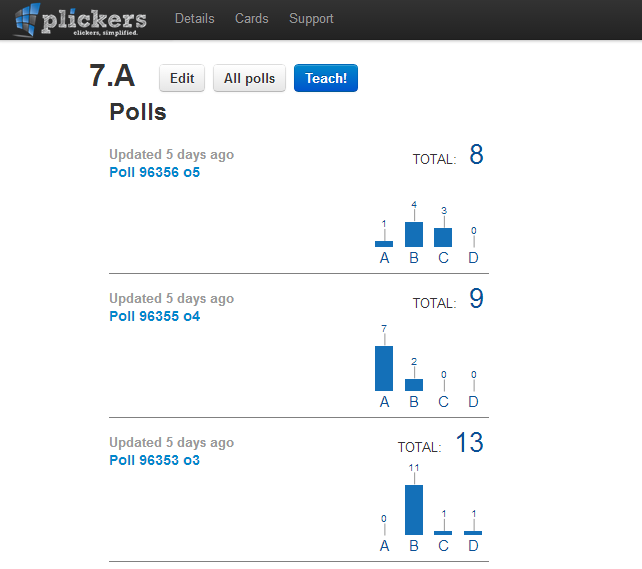Image resolution: width=642 pixels, height=569 pixels.
Task: Open Poll 96356 o5 link
Action: point(154,172)
